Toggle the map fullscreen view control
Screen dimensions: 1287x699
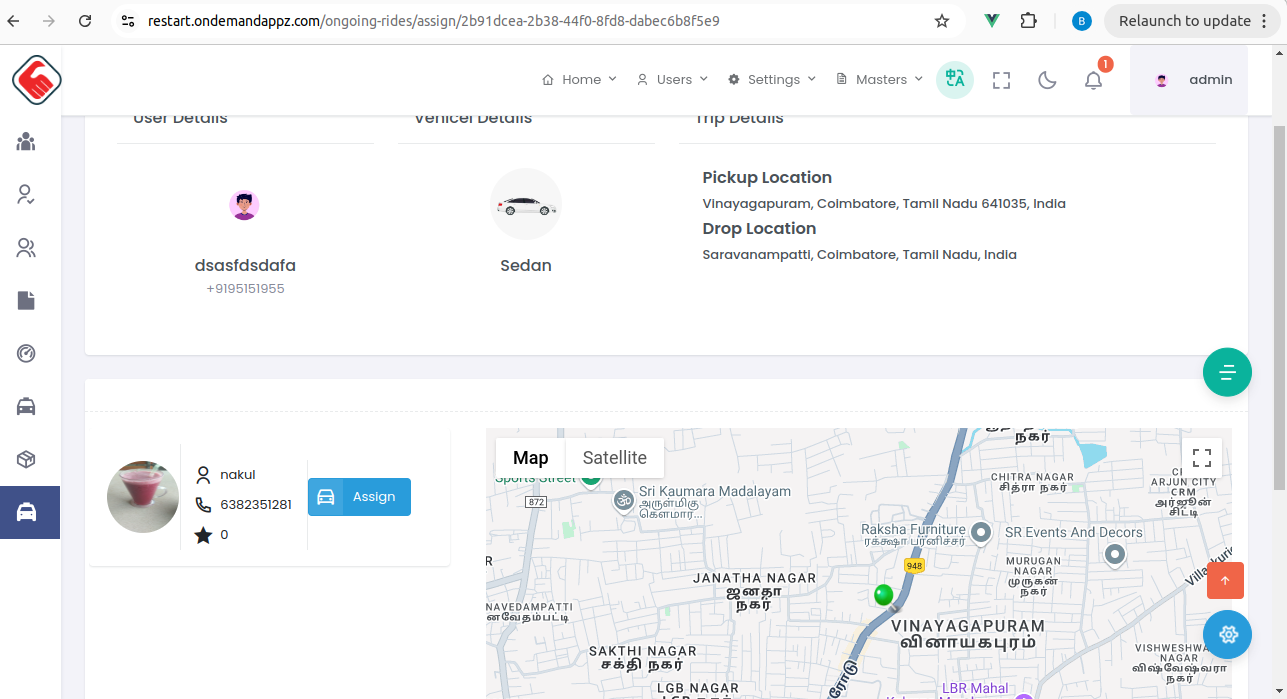(x=1202, y=458)
